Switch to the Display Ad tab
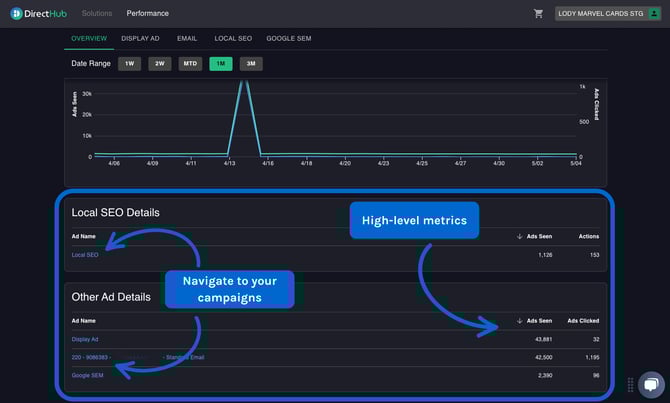The width and height of the screenshot is (670, 403). pyautogui.click(x=140, y=38)
